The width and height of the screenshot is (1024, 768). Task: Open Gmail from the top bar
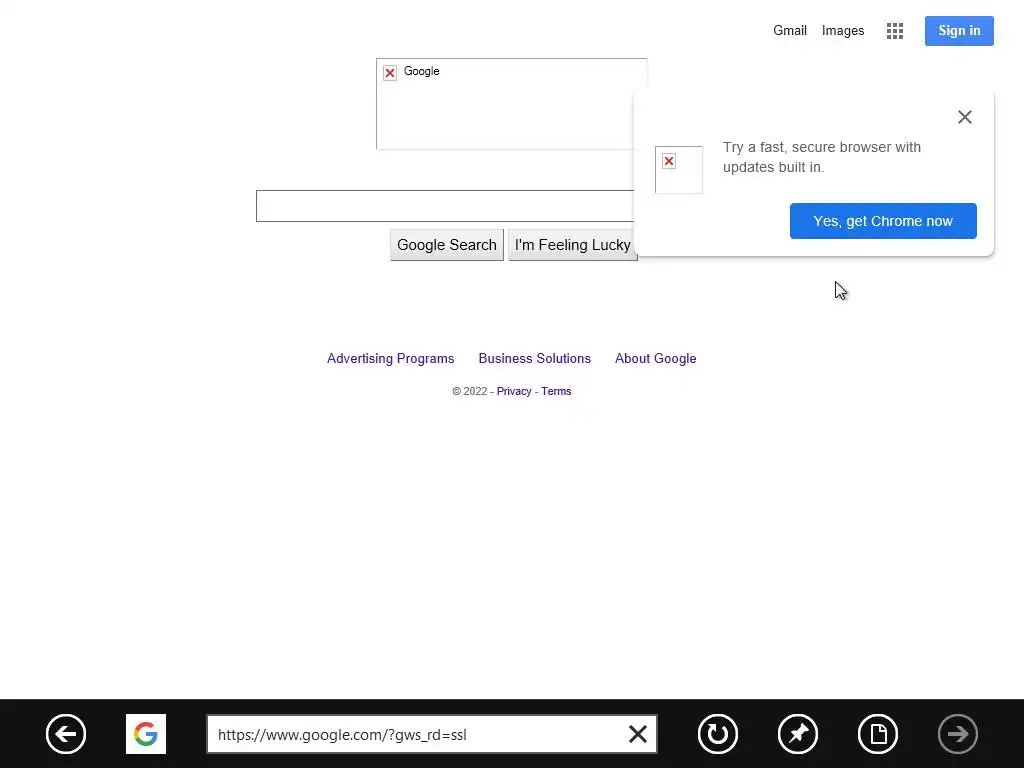[x=790, y=31]
